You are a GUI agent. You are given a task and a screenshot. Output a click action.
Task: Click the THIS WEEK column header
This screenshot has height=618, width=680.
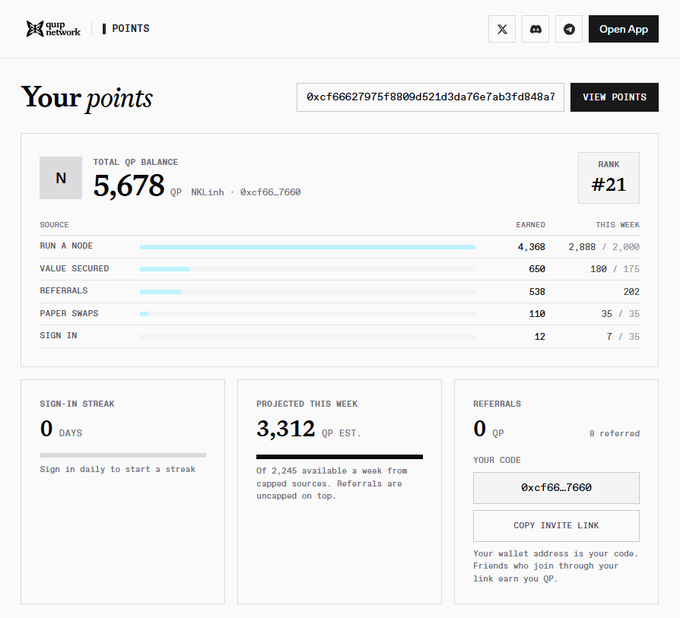click(x=618, y=225)
